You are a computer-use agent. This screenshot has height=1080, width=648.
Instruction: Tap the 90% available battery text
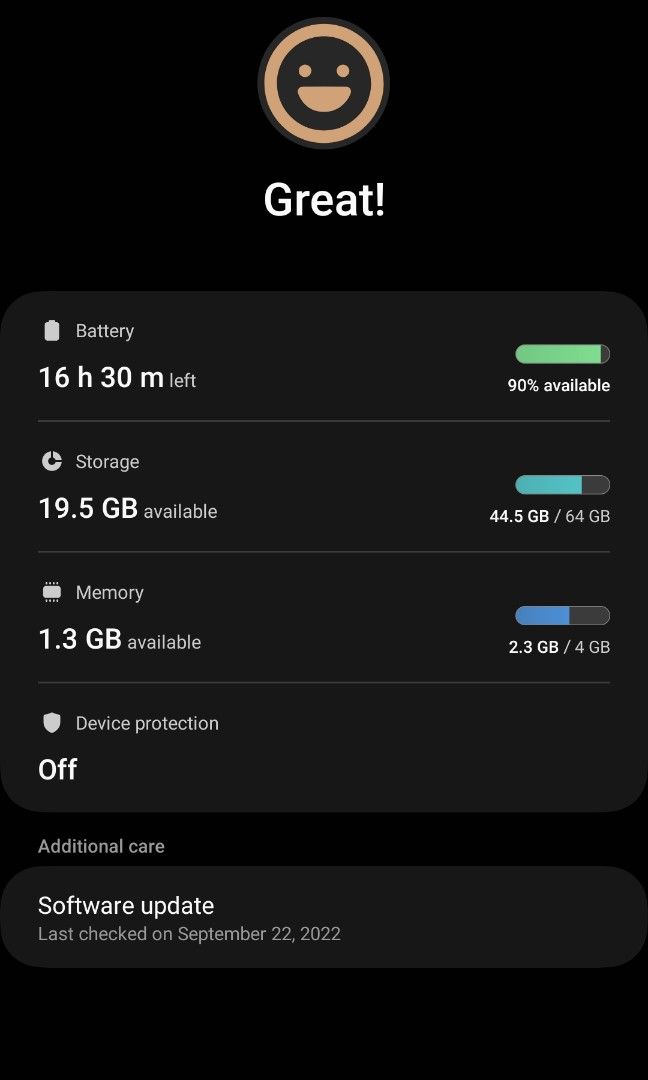(558, 386)
